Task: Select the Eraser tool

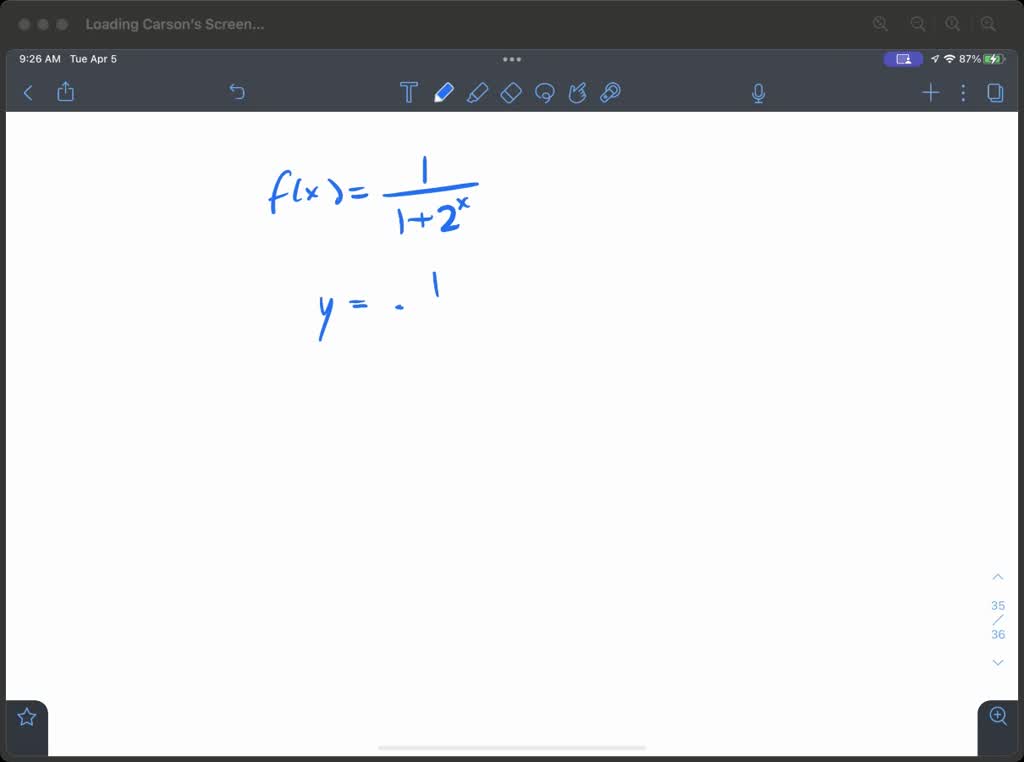Action: [x=511, y=92]
